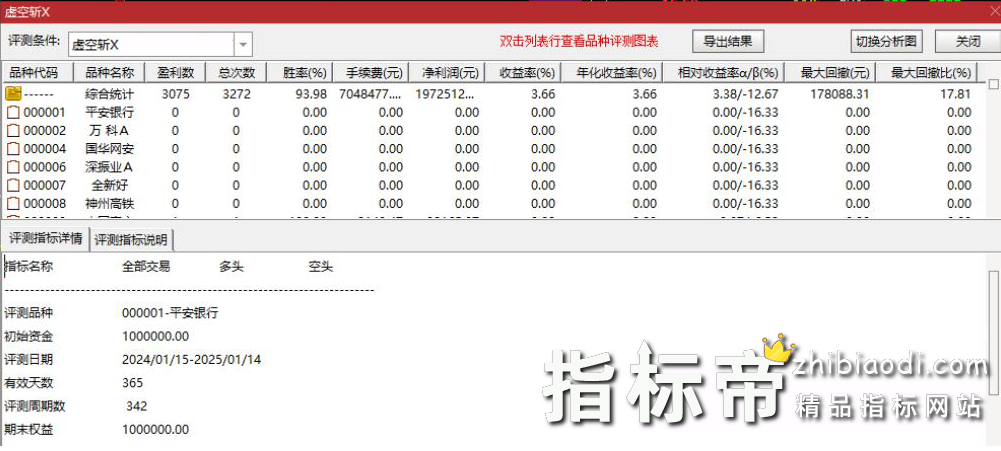
Task: Click the icon beside 000004 国华网安
Action: (13, 149)
